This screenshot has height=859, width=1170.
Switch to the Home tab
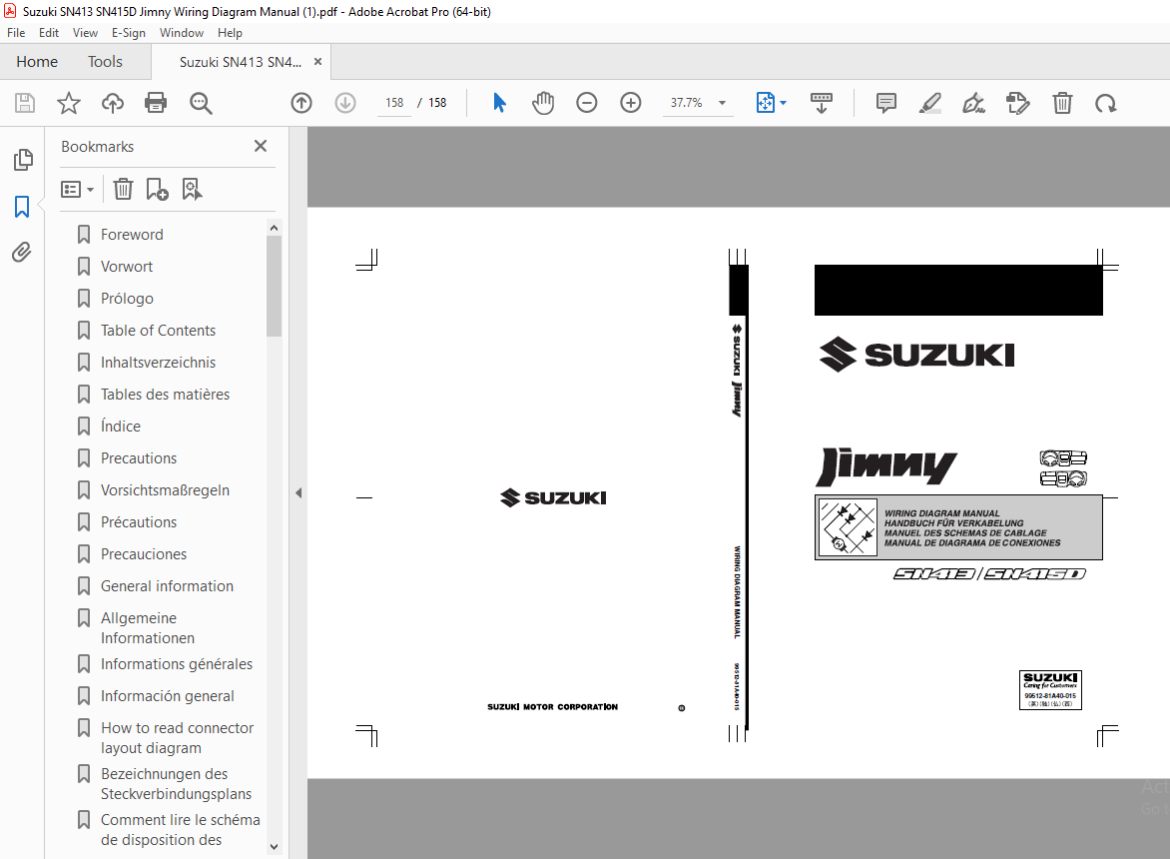[37, 62]
